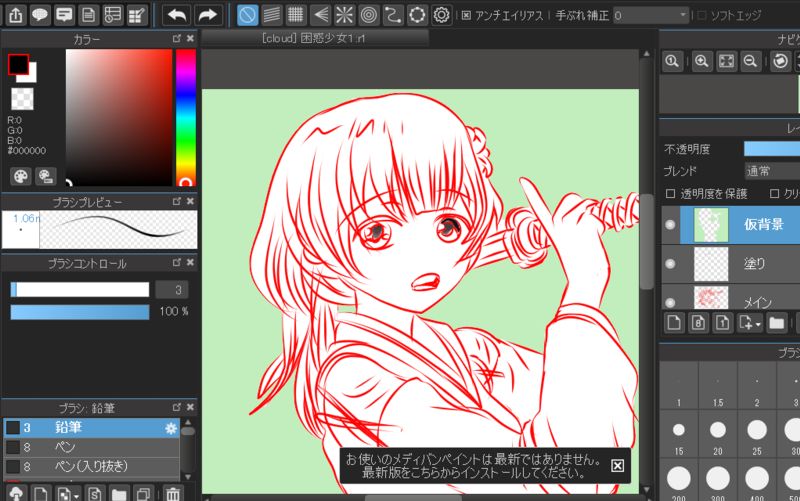Open the oval speech balloon tool
This screenshot has width=800, height=501.
[x=40, y=15]
